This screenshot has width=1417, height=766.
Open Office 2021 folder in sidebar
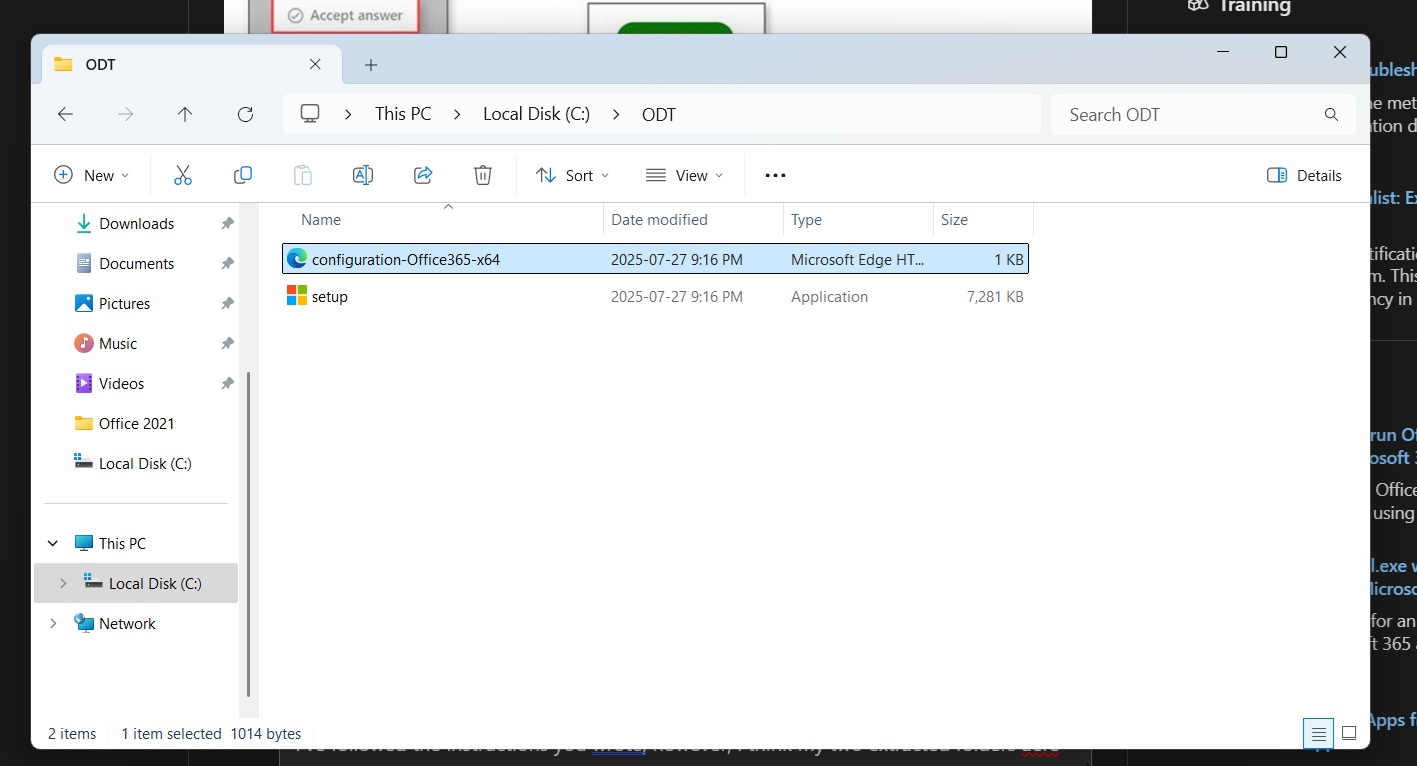137,424
